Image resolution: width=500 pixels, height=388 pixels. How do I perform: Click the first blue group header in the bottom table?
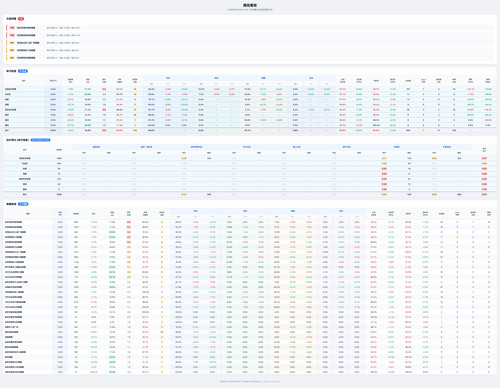(x=196, y=211)
